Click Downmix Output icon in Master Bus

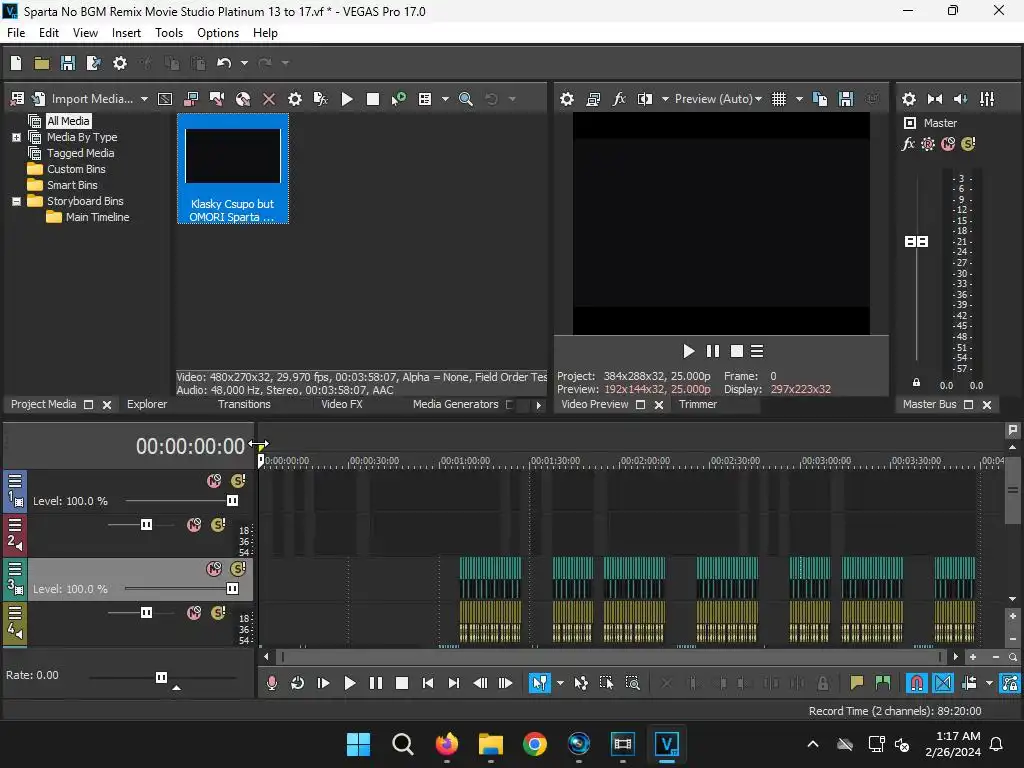coord(935,99)
